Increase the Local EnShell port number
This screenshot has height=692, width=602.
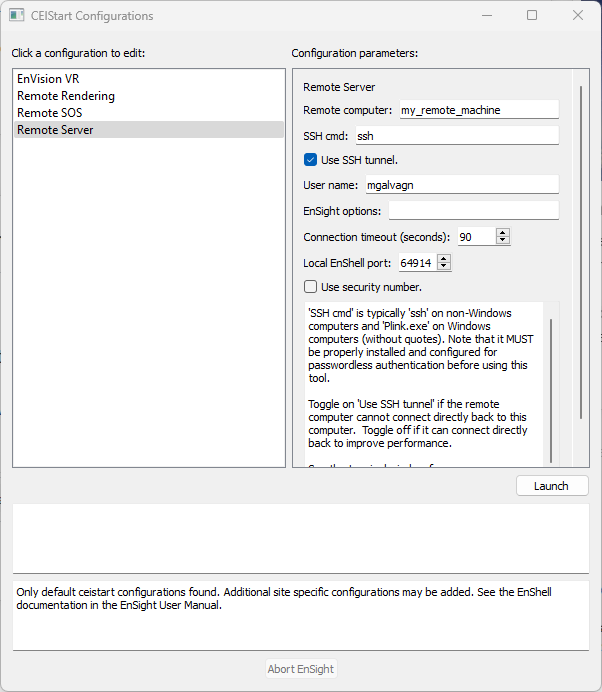coord(444,259)
